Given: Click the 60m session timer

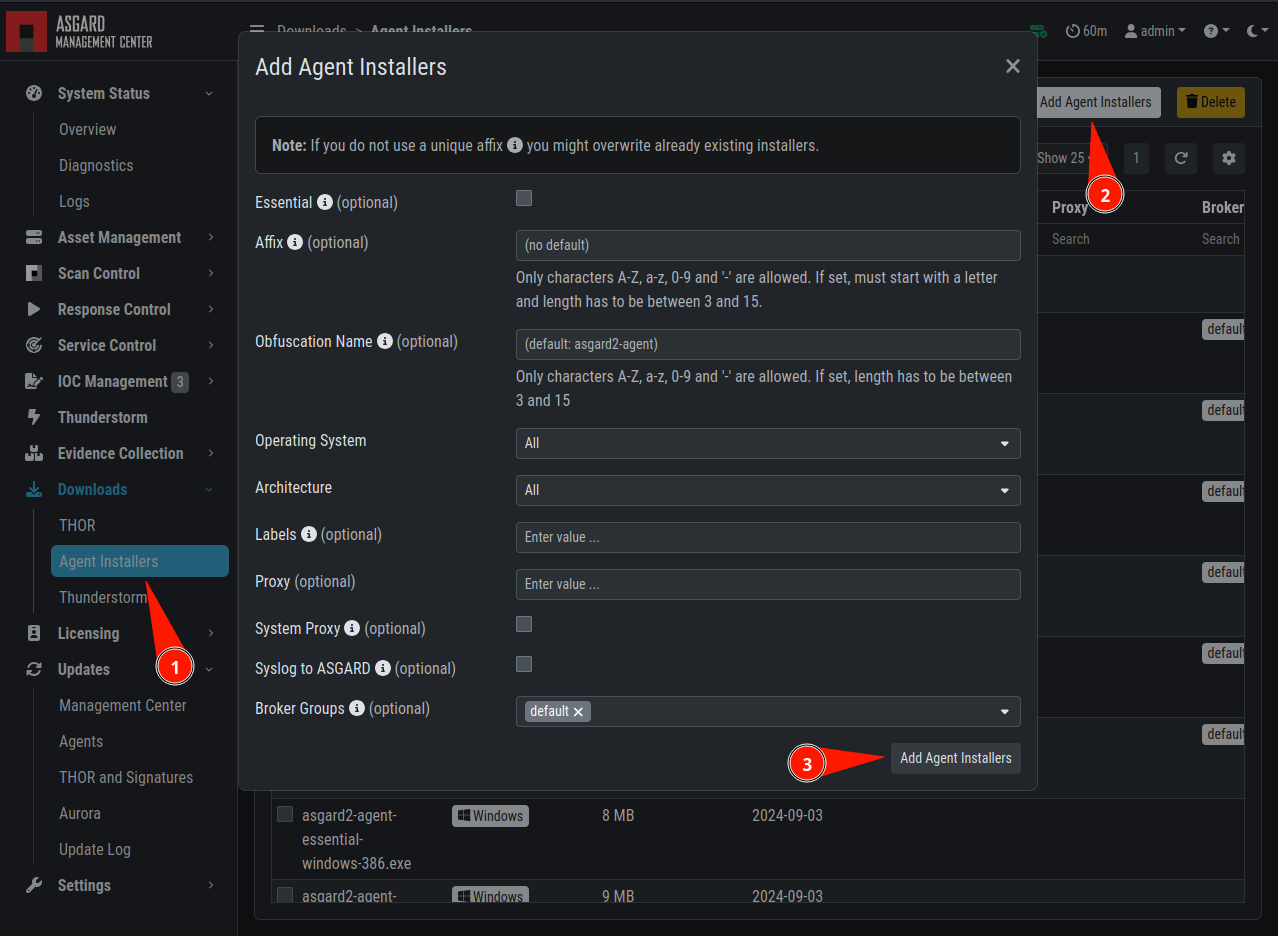Looking at the screenshot, I should click(1087, 31).
